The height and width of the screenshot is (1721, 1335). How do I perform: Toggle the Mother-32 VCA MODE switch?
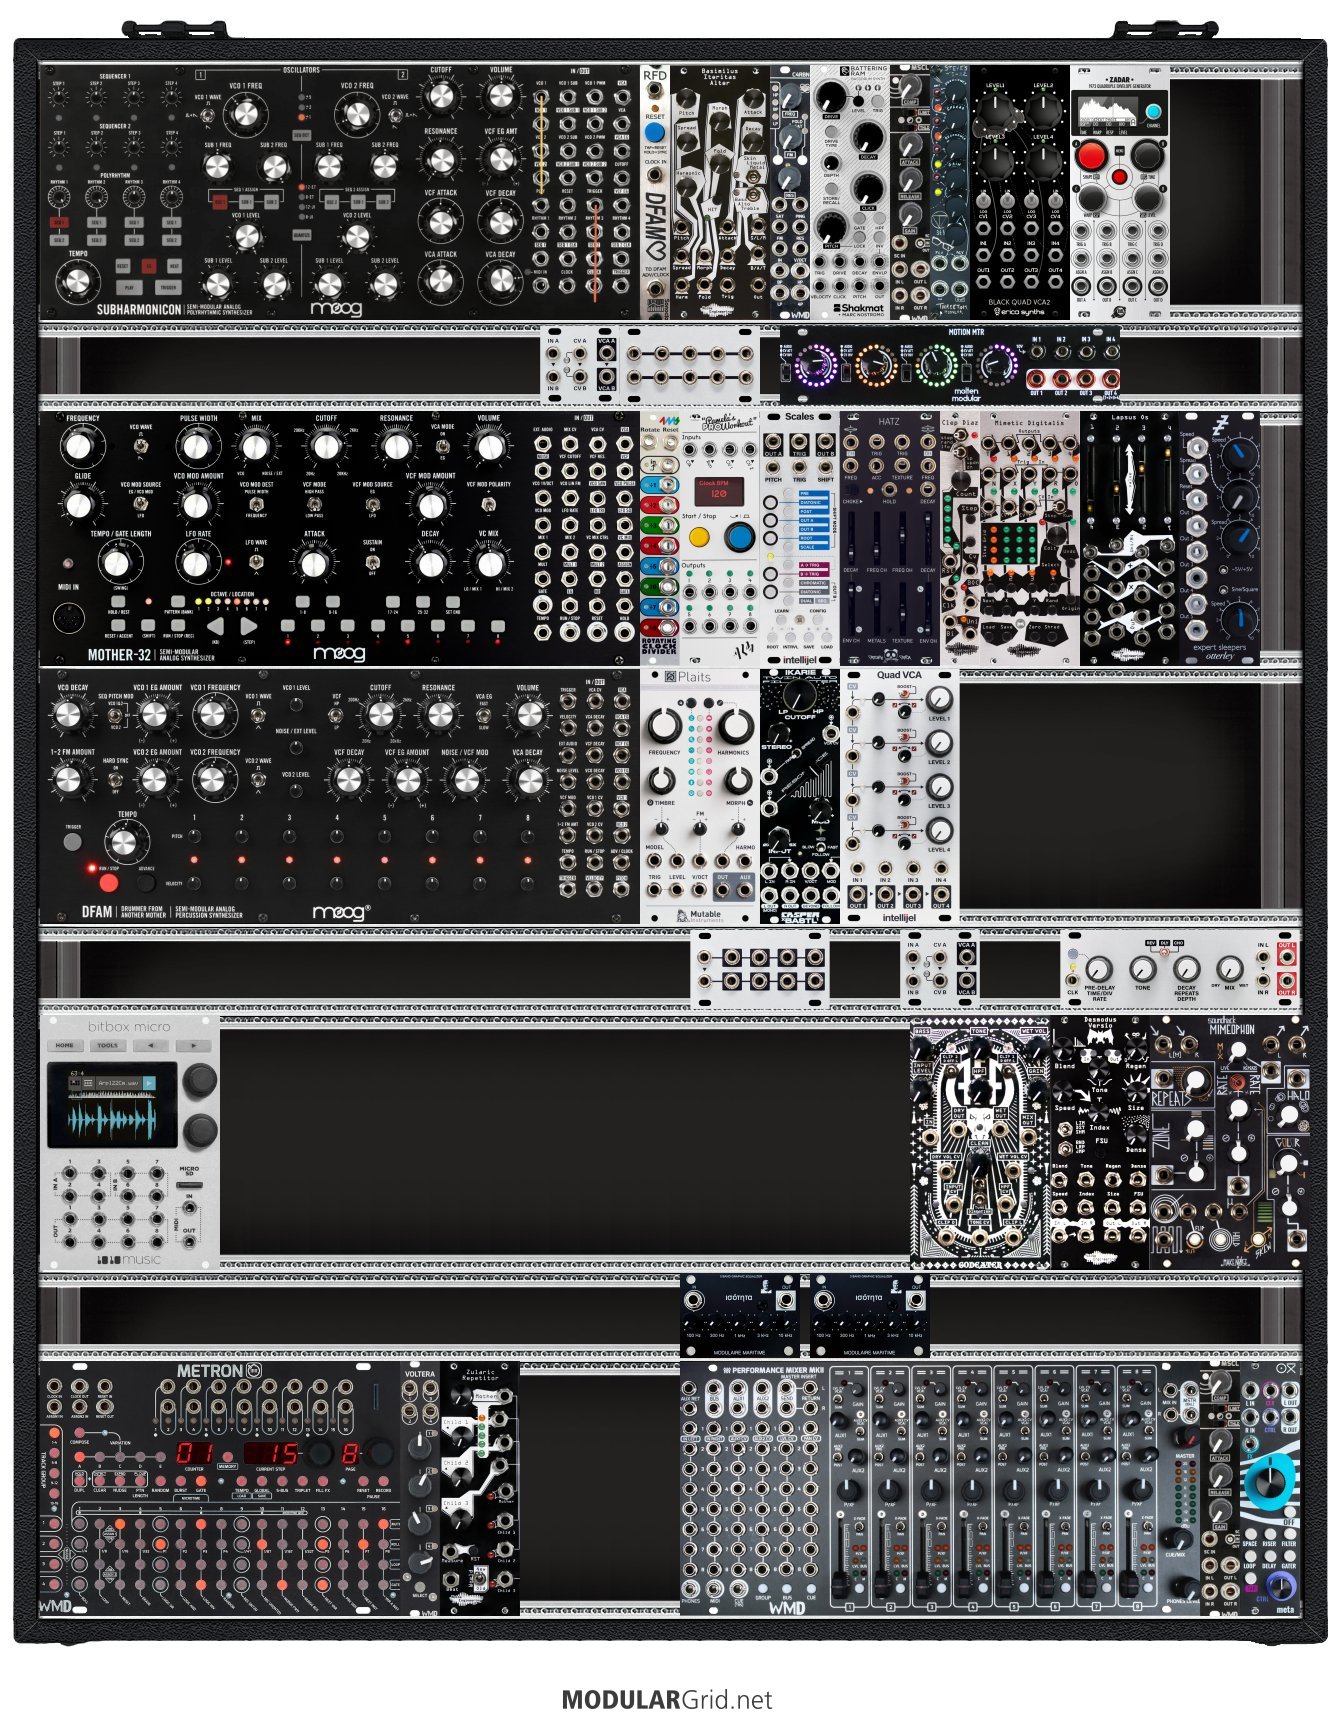tap(441, 446)
